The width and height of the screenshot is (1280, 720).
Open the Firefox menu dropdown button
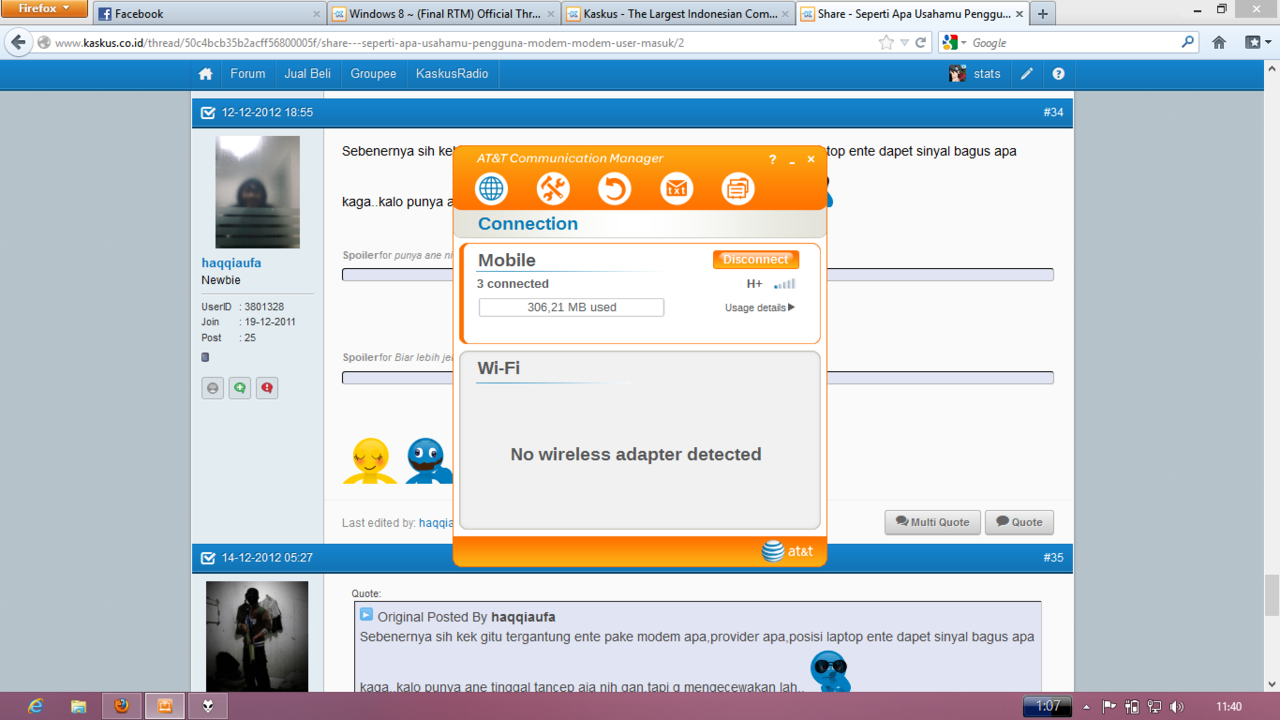44,9
